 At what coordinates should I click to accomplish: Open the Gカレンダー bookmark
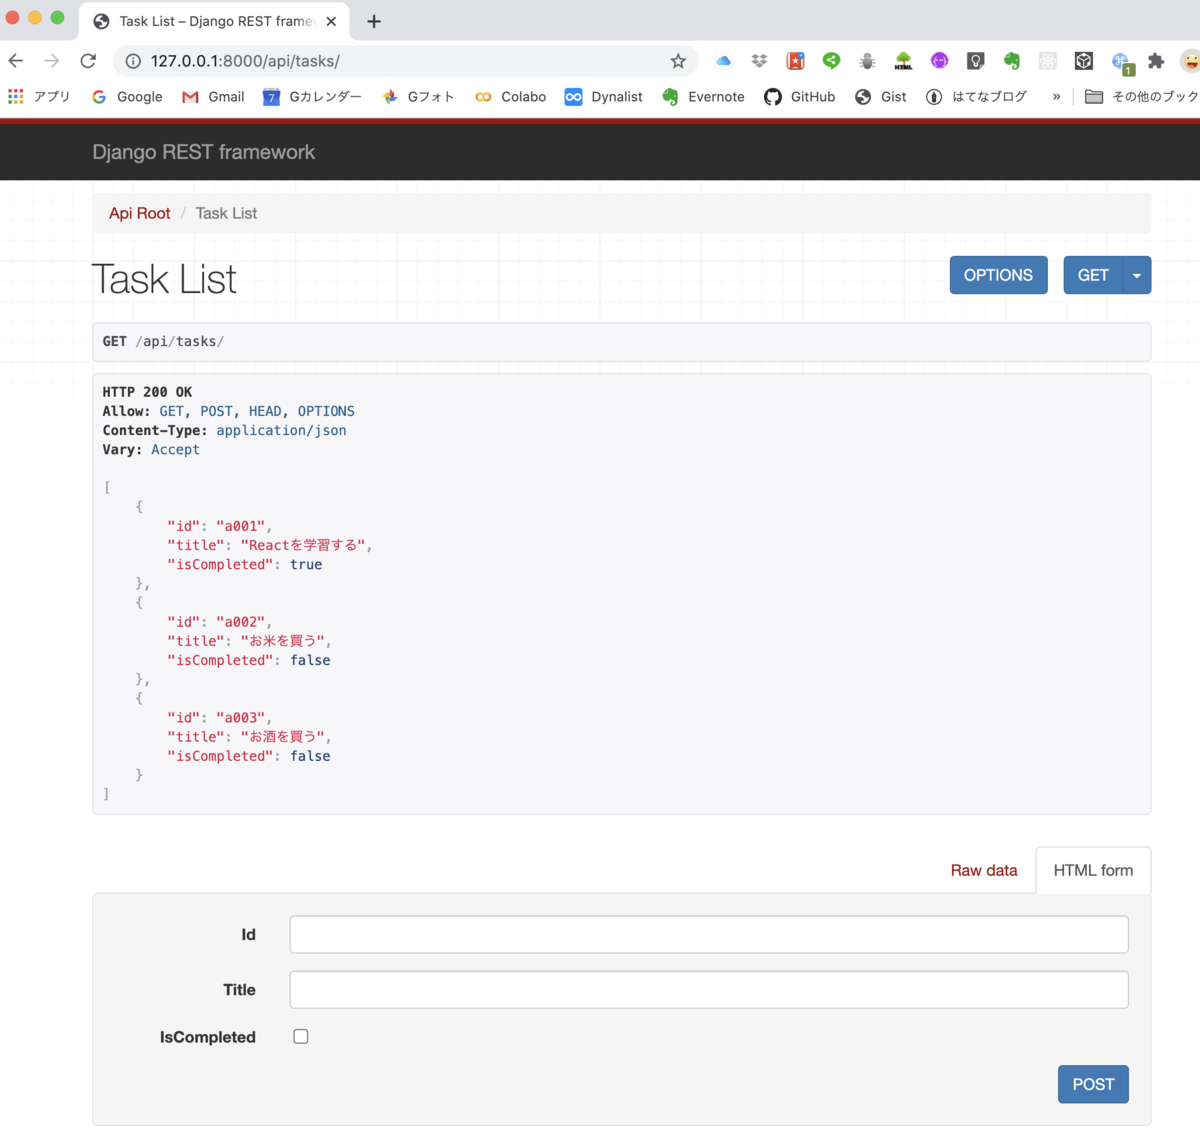point(312,96)
